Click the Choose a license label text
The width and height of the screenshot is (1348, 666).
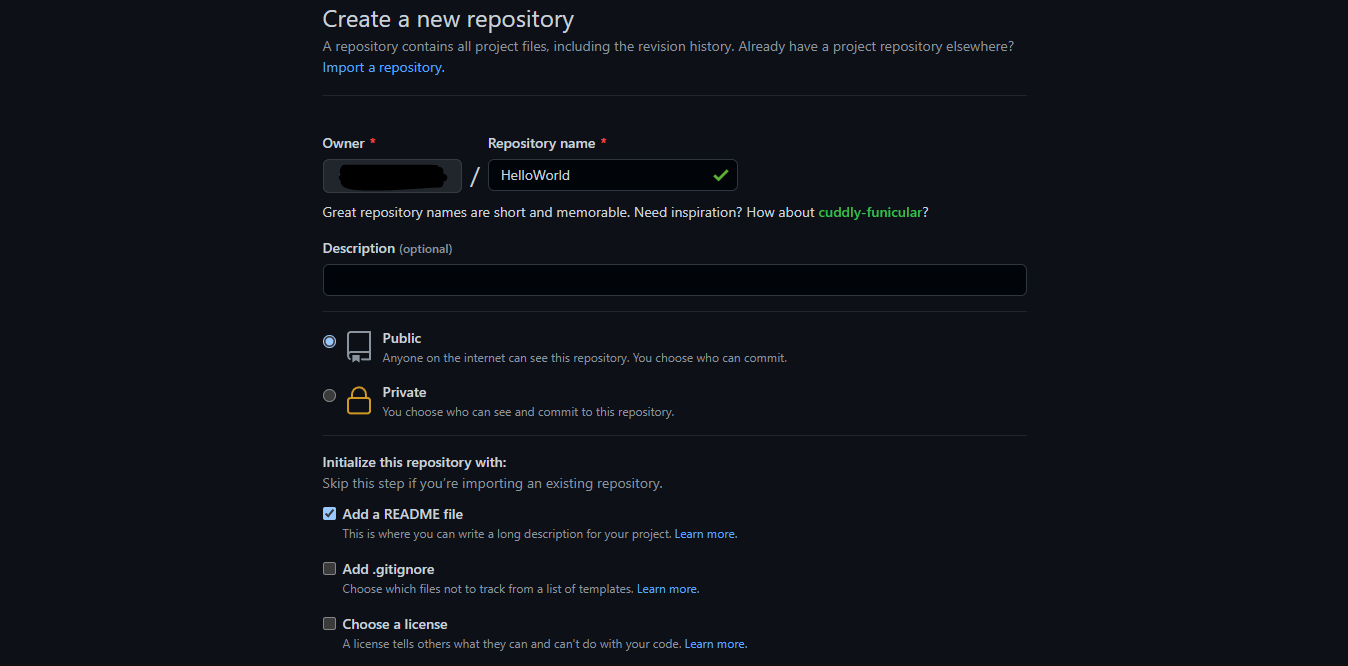tap(394, 624)
